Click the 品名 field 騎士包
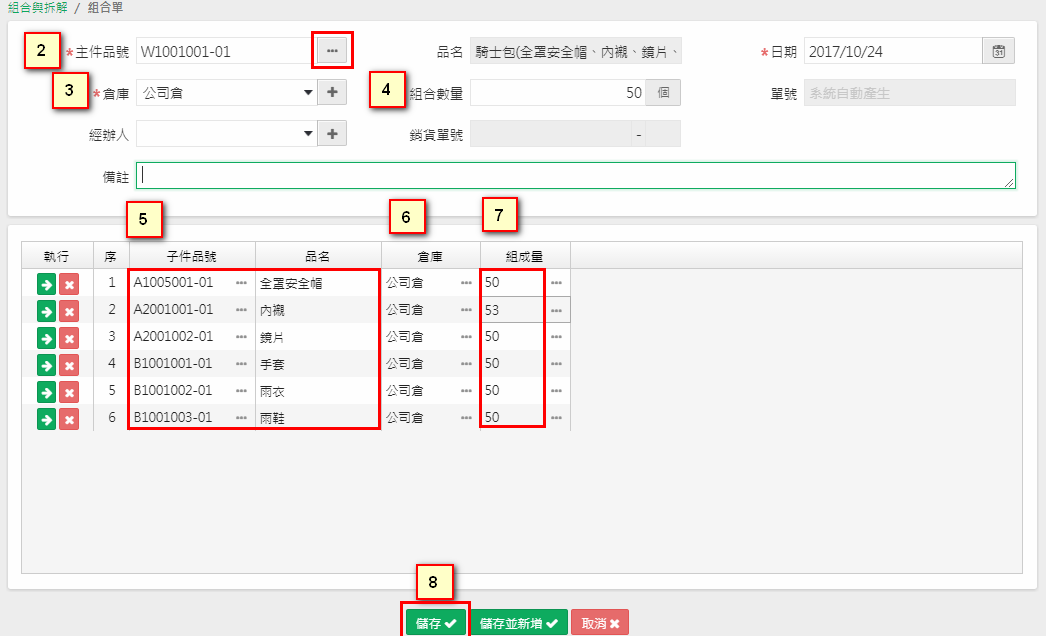 click(576, 51)
